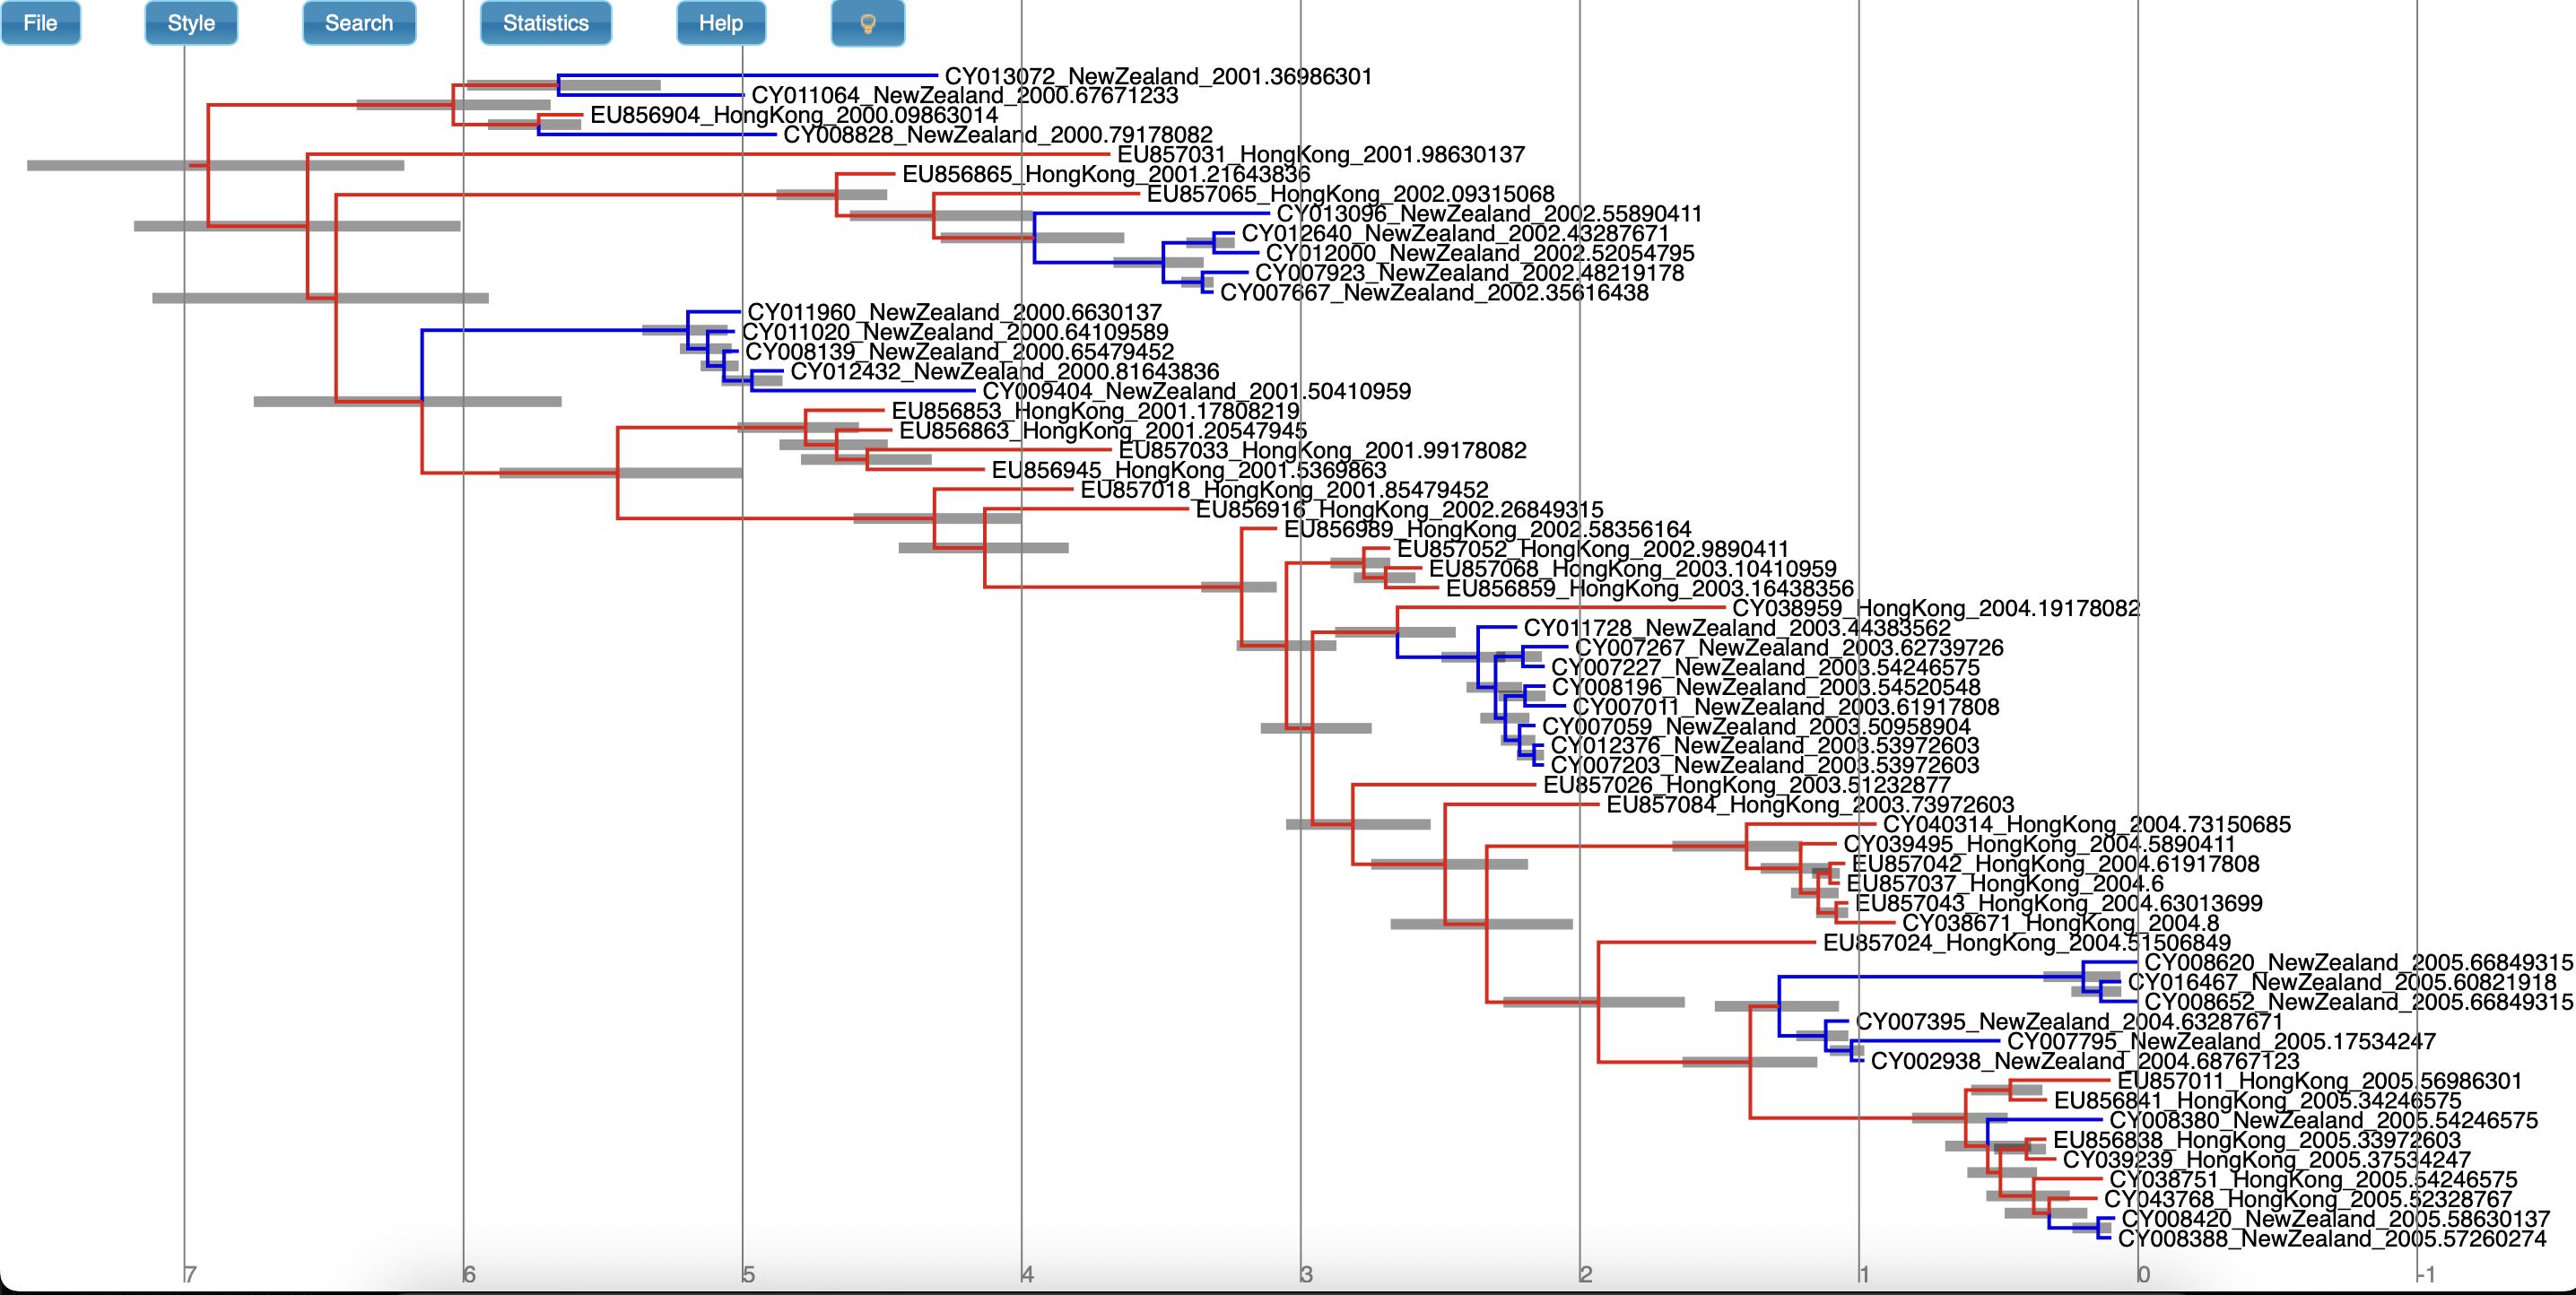The height and width of the screenshot is (1295, 2576).
Task: Select tip label EU857031_HongKong_2001.98630137
Action: pyautogui.click(x=1321, y=155)
